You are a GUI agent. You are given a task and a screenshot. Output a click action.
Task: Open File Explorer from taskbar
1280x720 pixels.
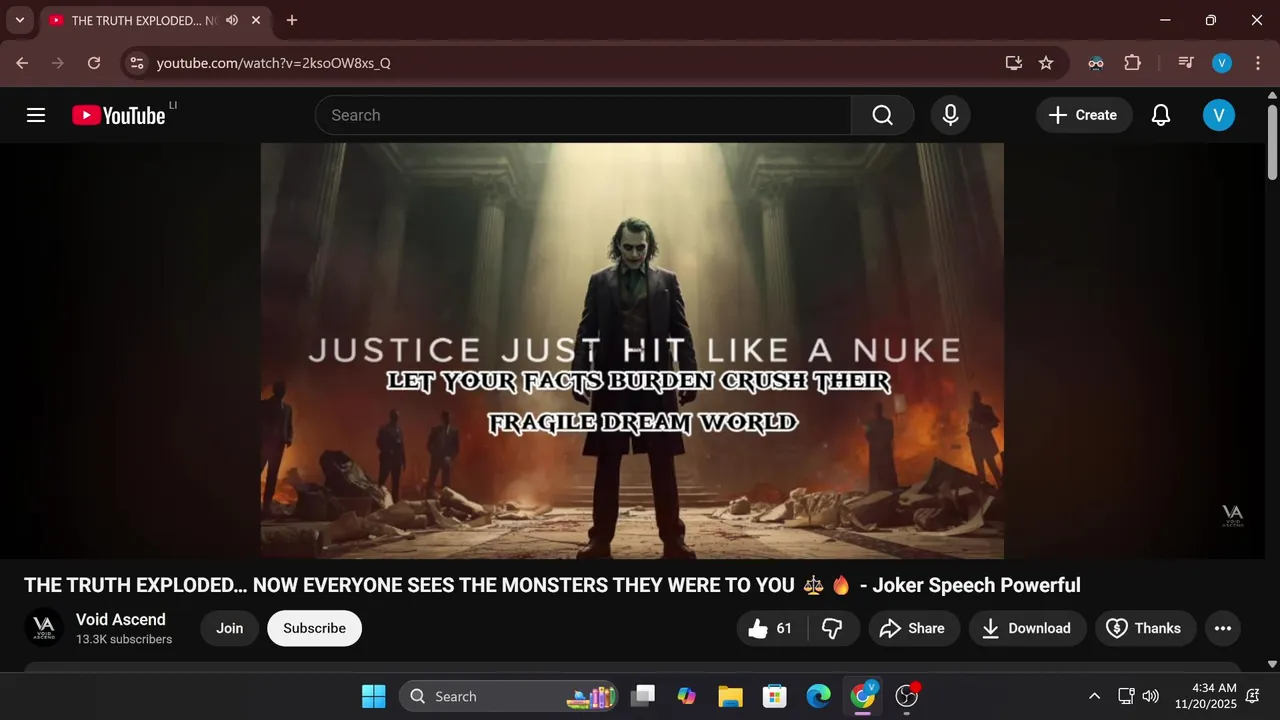click(731, 696)
